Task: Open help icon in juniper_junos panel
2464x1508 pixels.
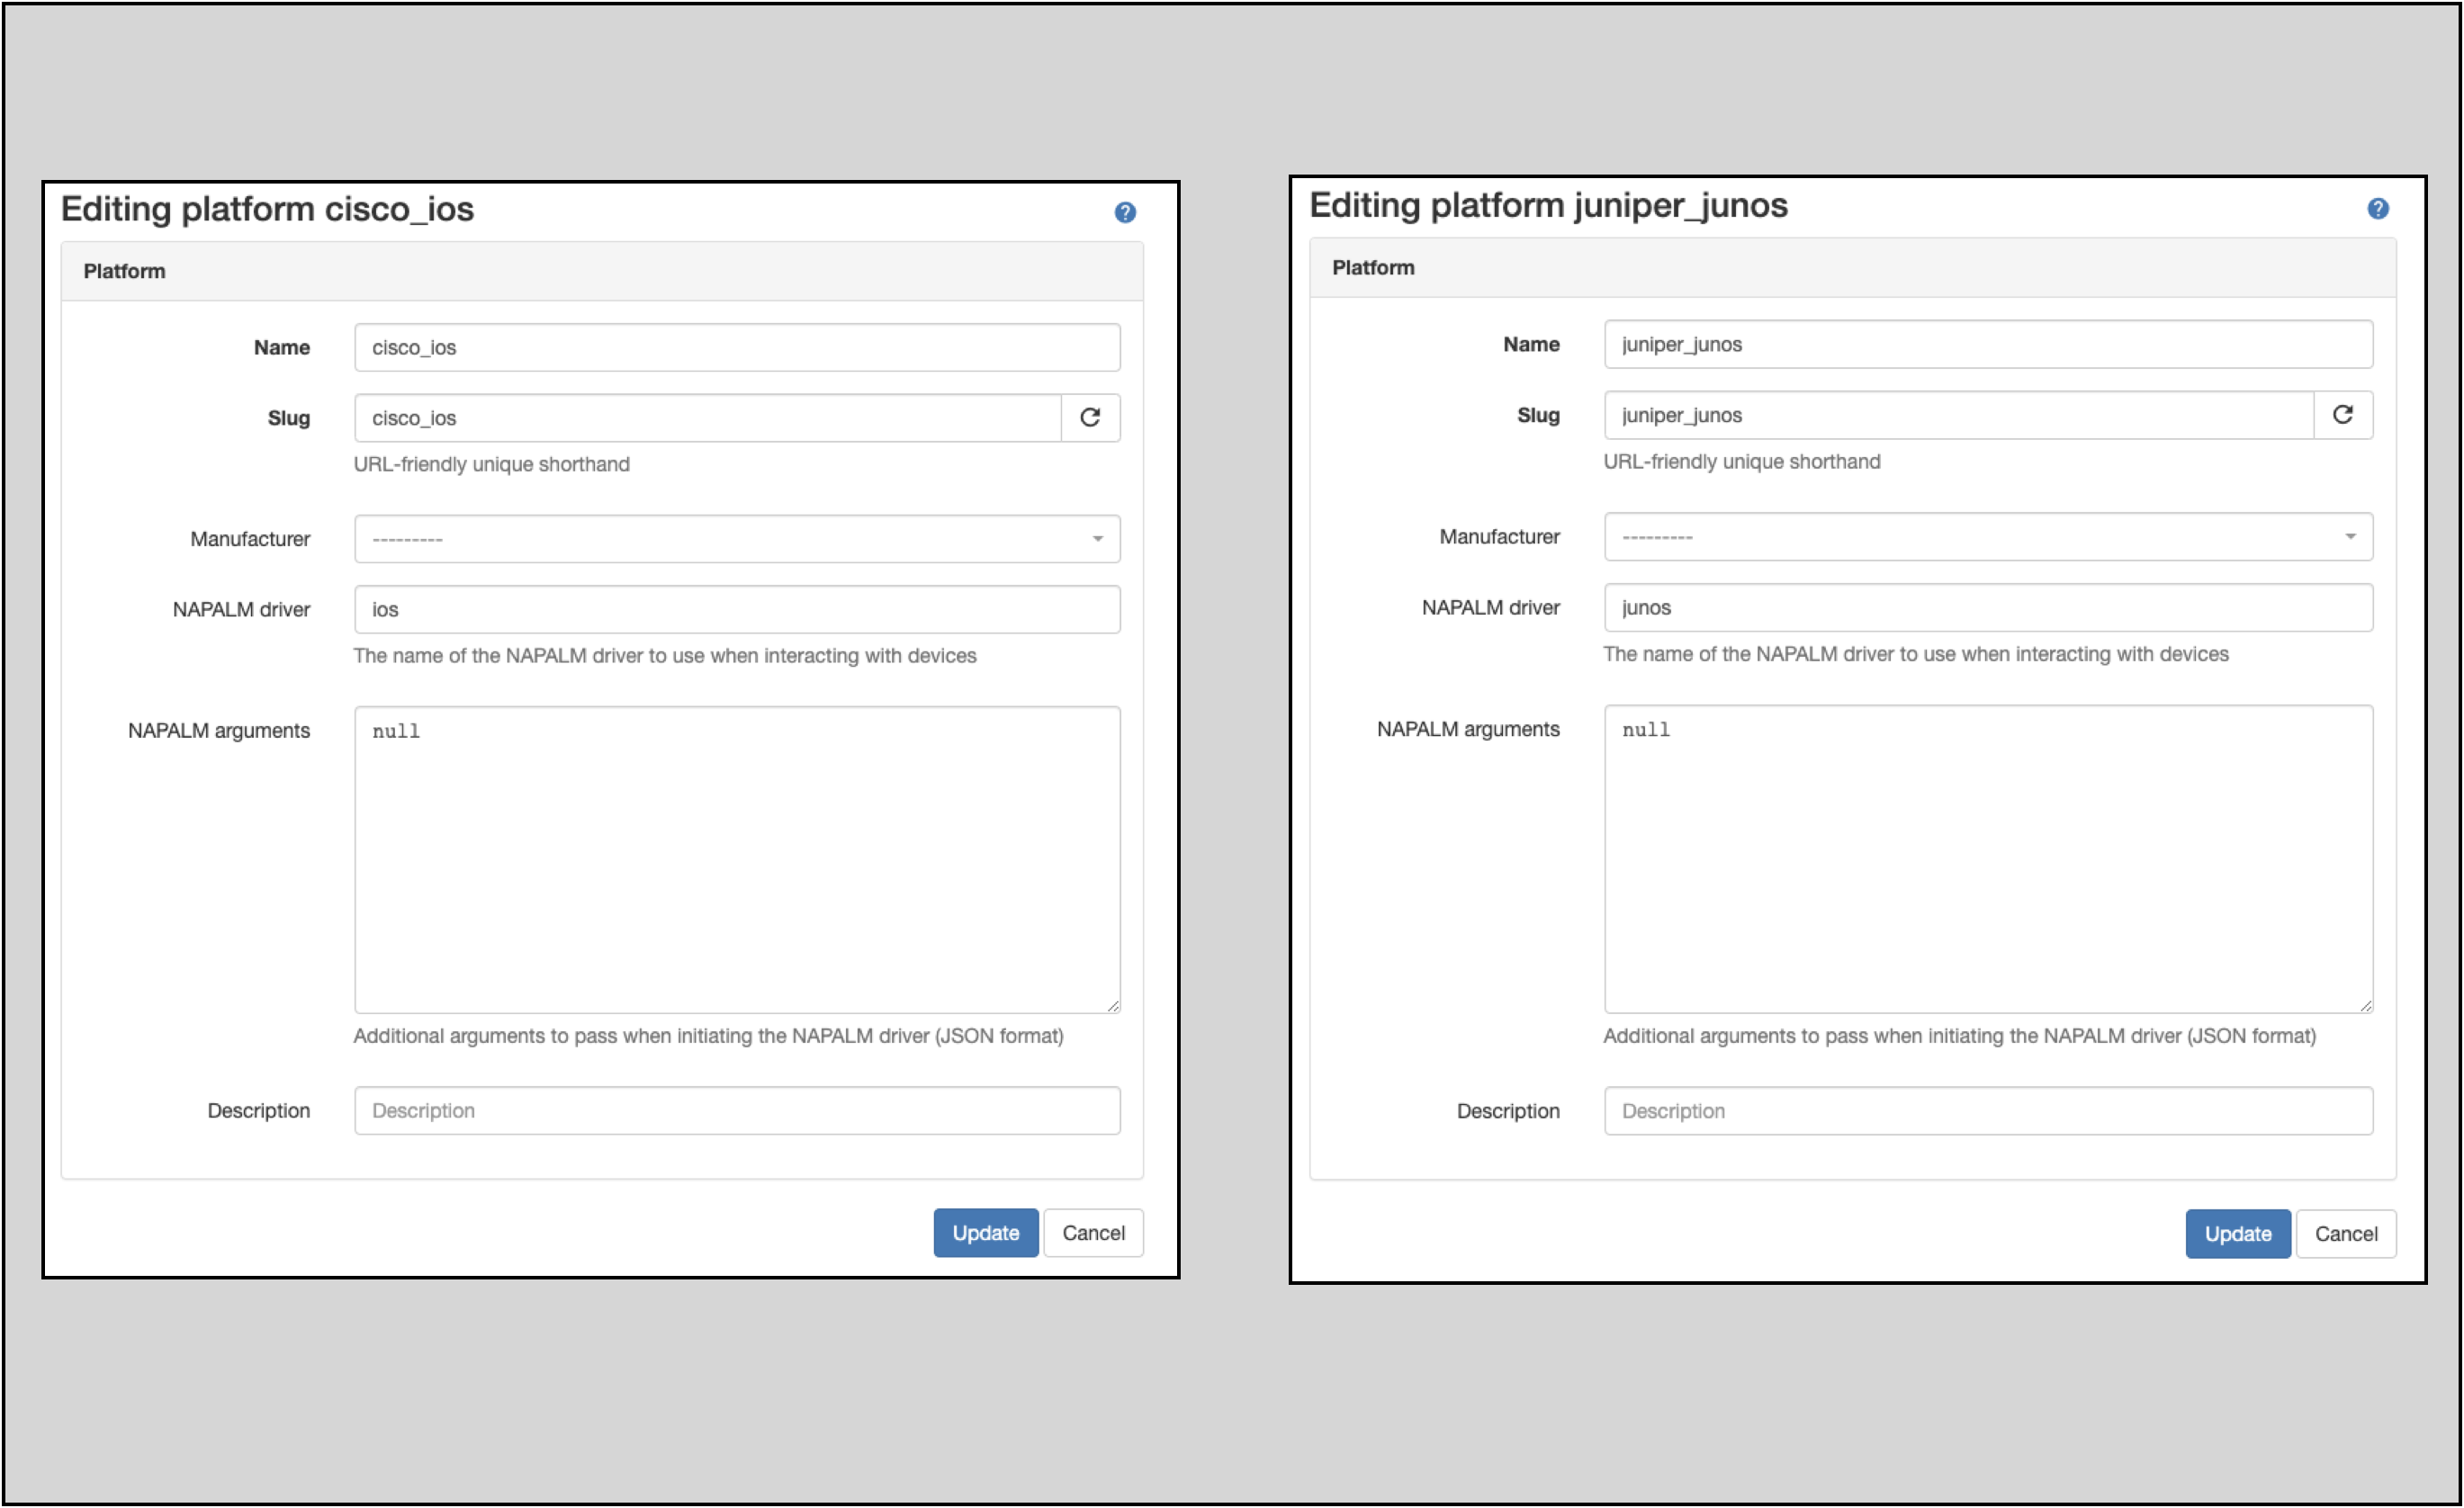Action: (x=2378, y=208)
